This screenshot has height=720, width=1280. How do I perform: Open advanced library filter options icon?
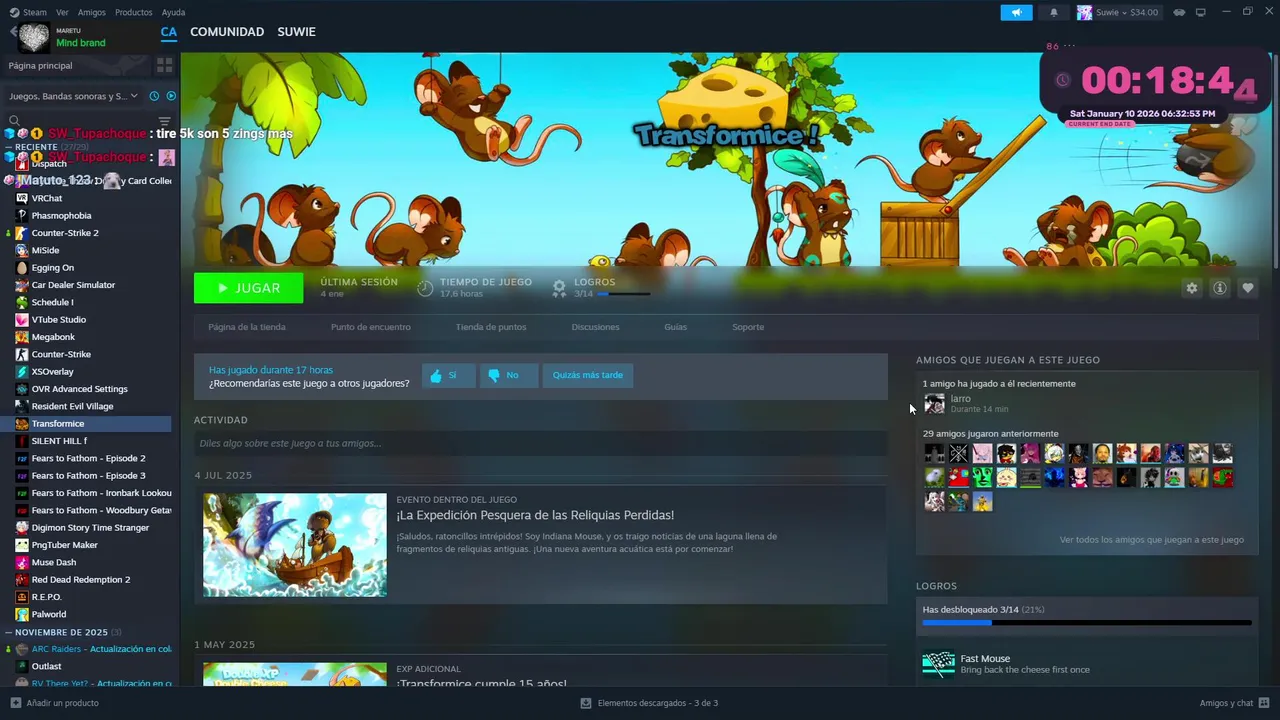[165, 121]
